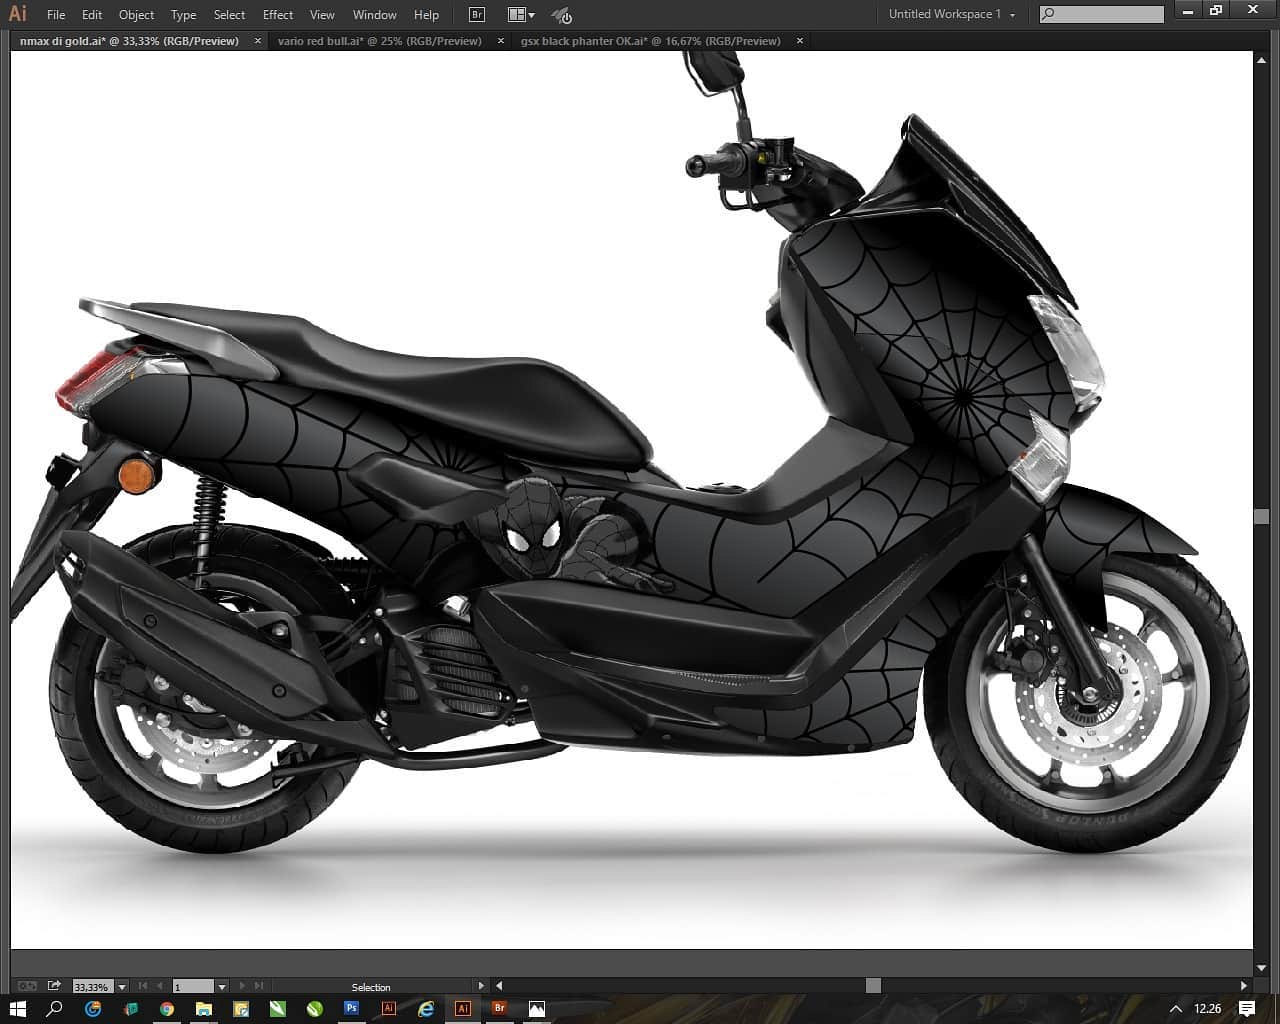Open the Arrange Documents layout dropdown

click(x=521, y=14)
